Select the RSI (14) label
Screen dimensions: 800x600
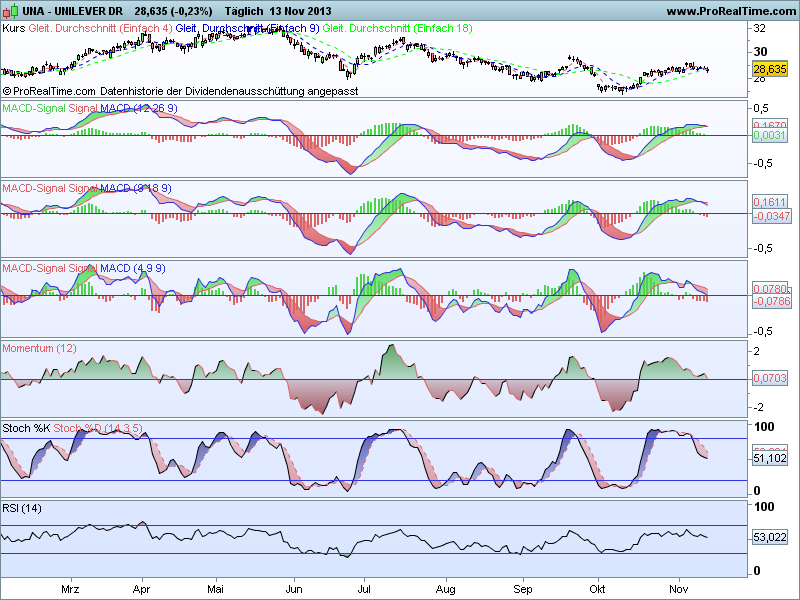(22, 508)
